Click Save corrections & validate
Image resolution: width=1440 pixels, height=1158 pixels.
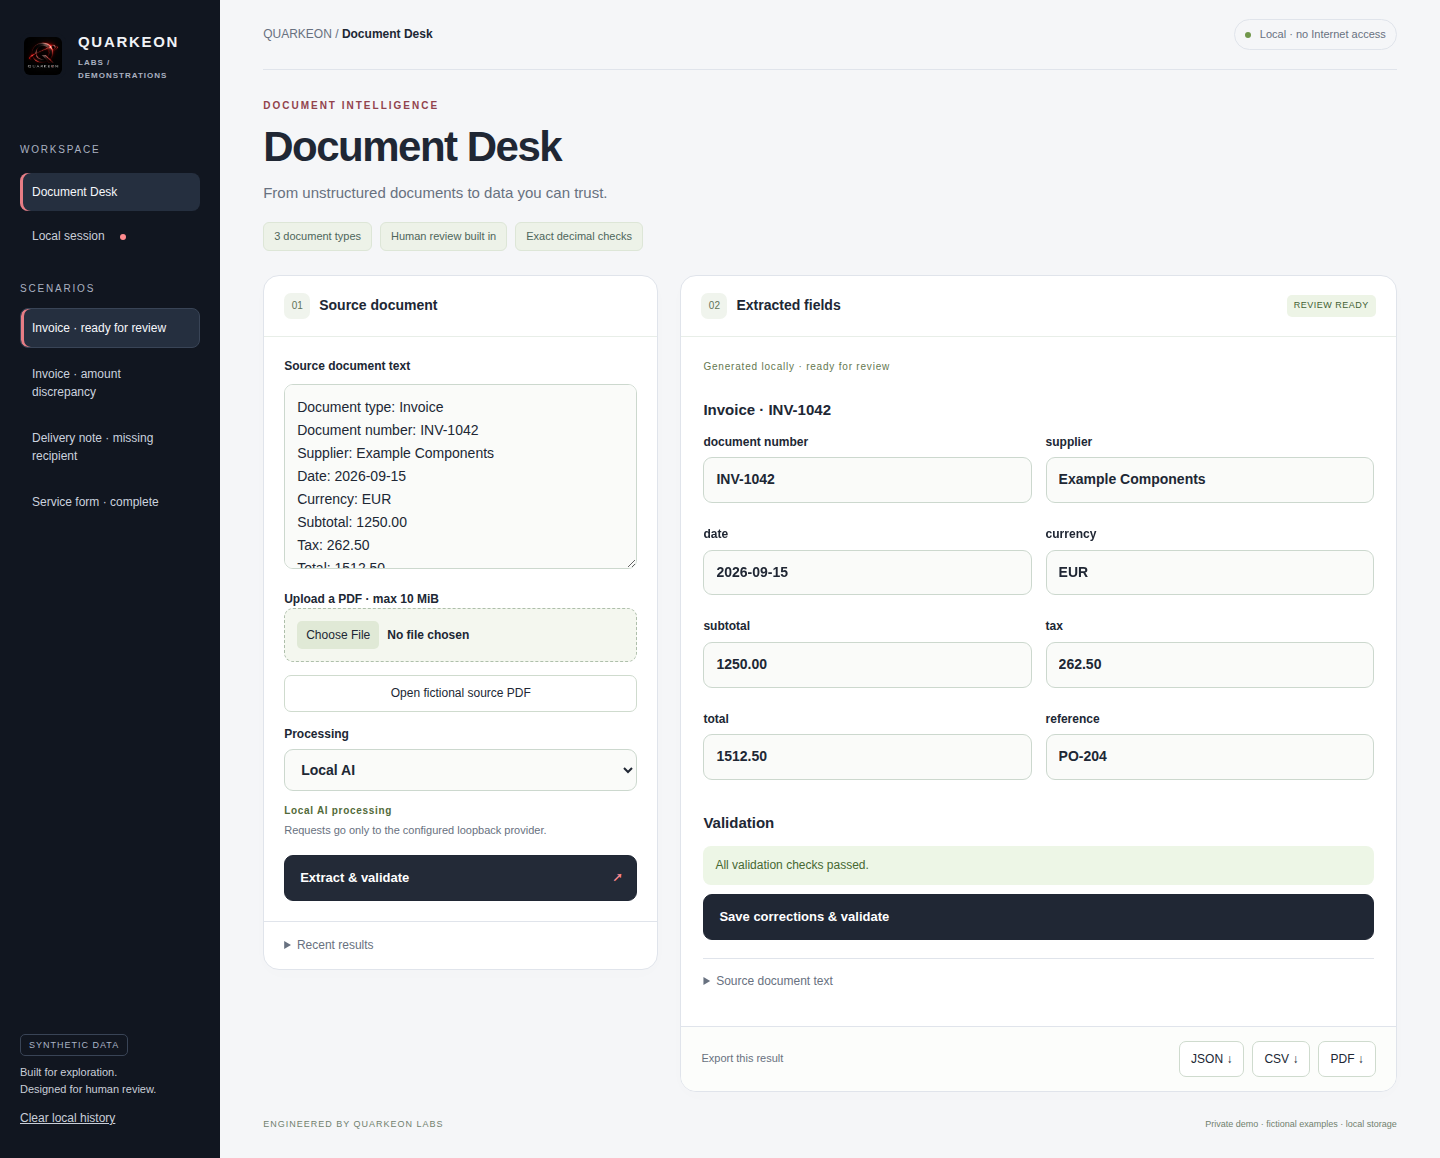[1038, 917]
